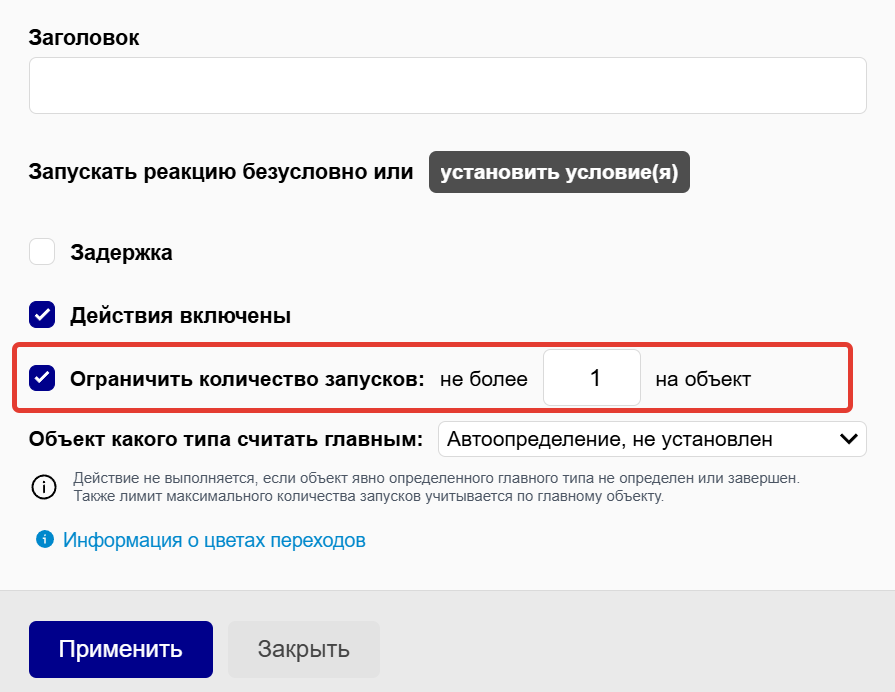Enable the Задержка checkbox
This screenshot has height=692, width=895.
click(42, 252)
